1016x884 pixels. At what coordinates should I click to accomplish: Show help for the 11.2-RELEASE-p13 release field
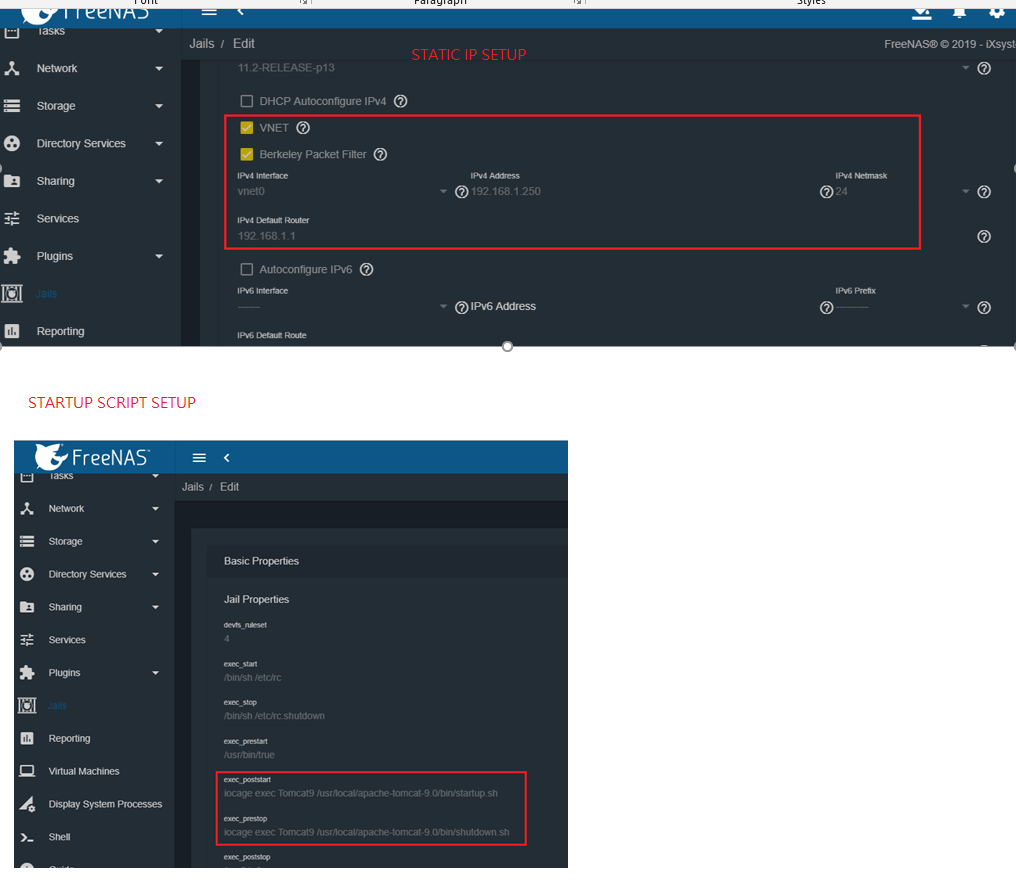(984, 68)
